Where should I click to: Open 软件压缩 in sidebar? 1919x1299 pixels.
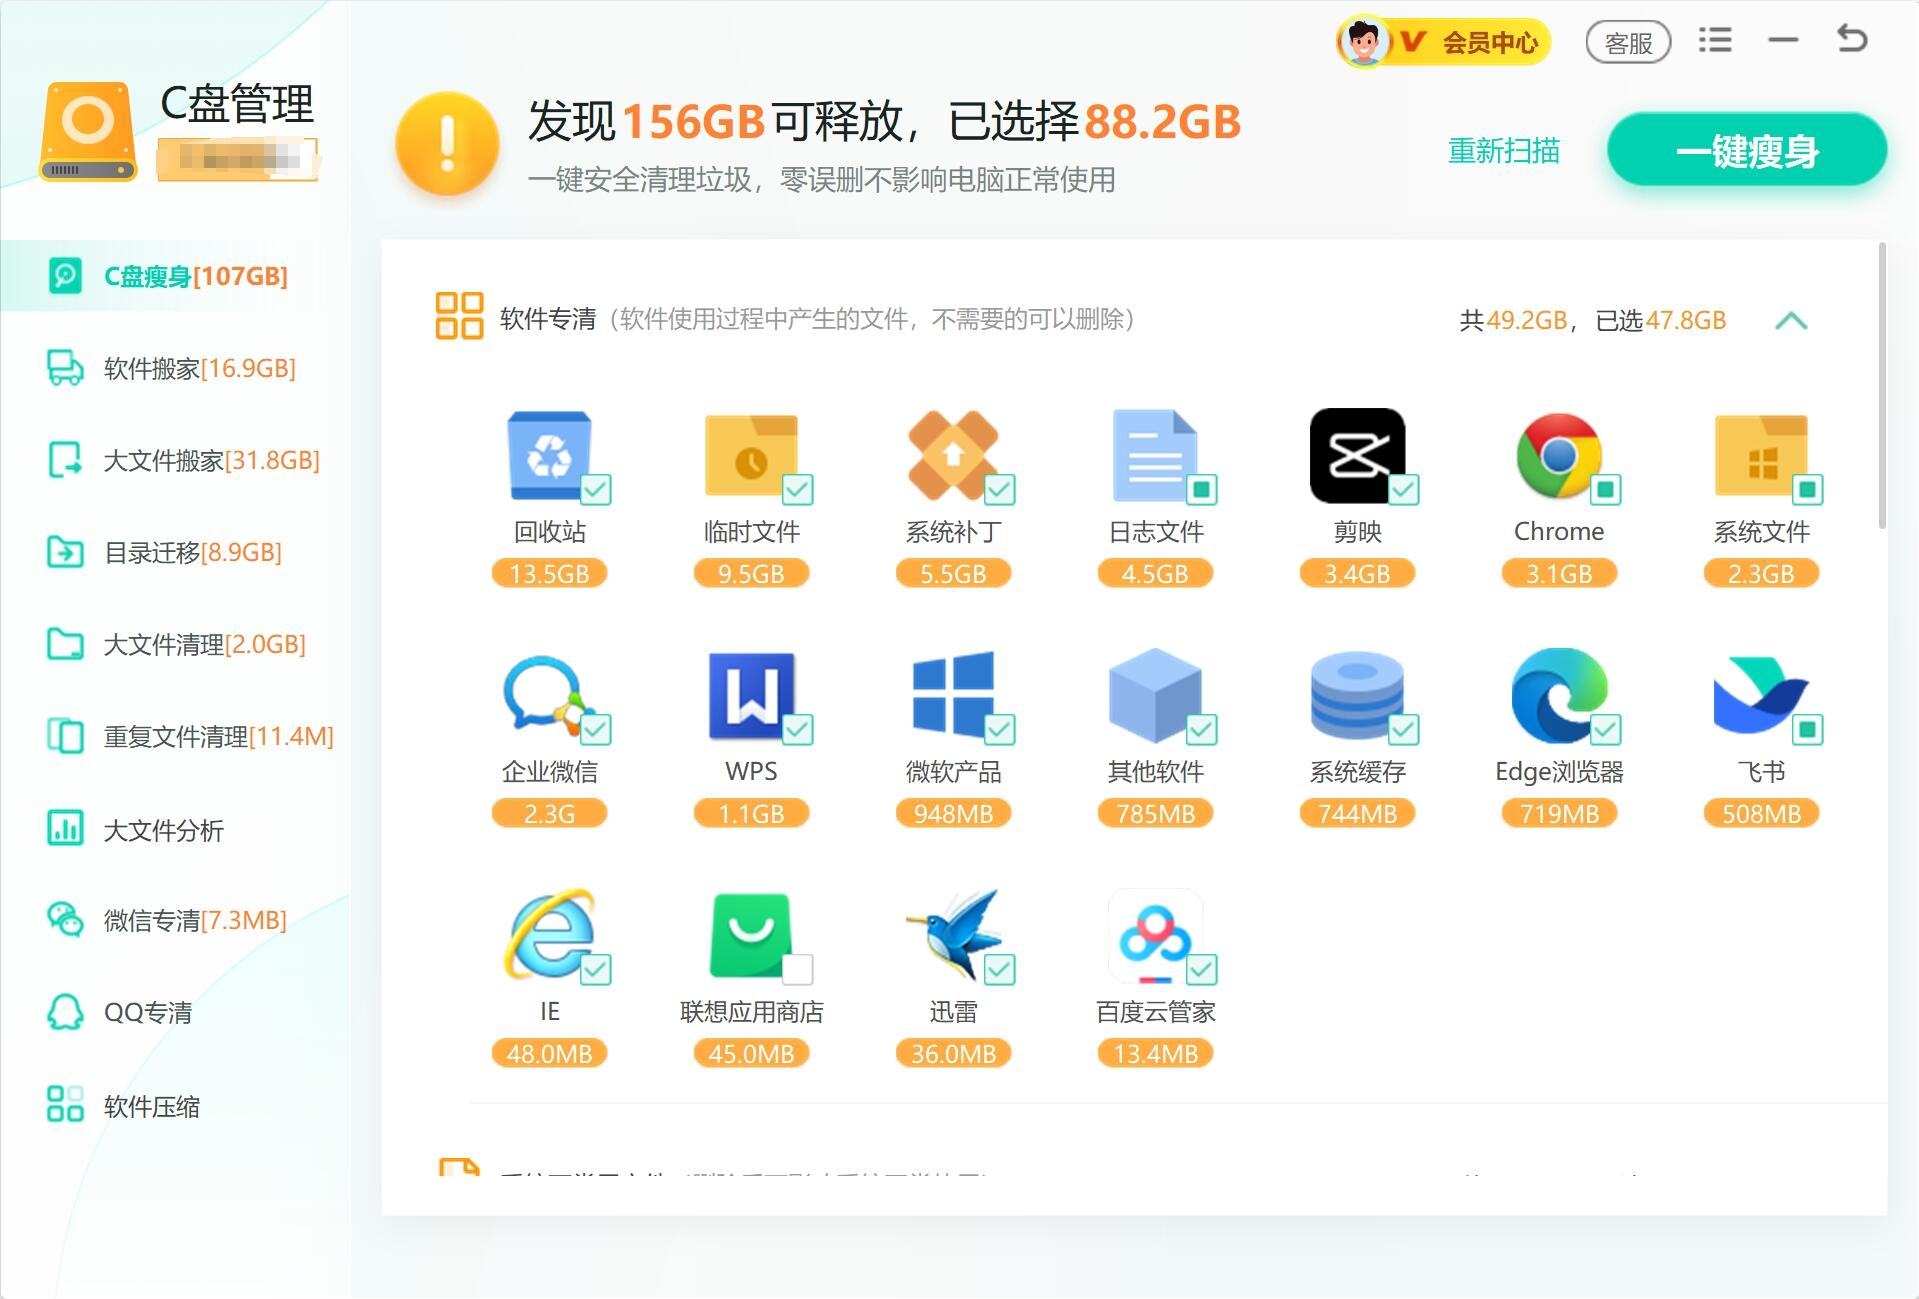click(176, 1106)
